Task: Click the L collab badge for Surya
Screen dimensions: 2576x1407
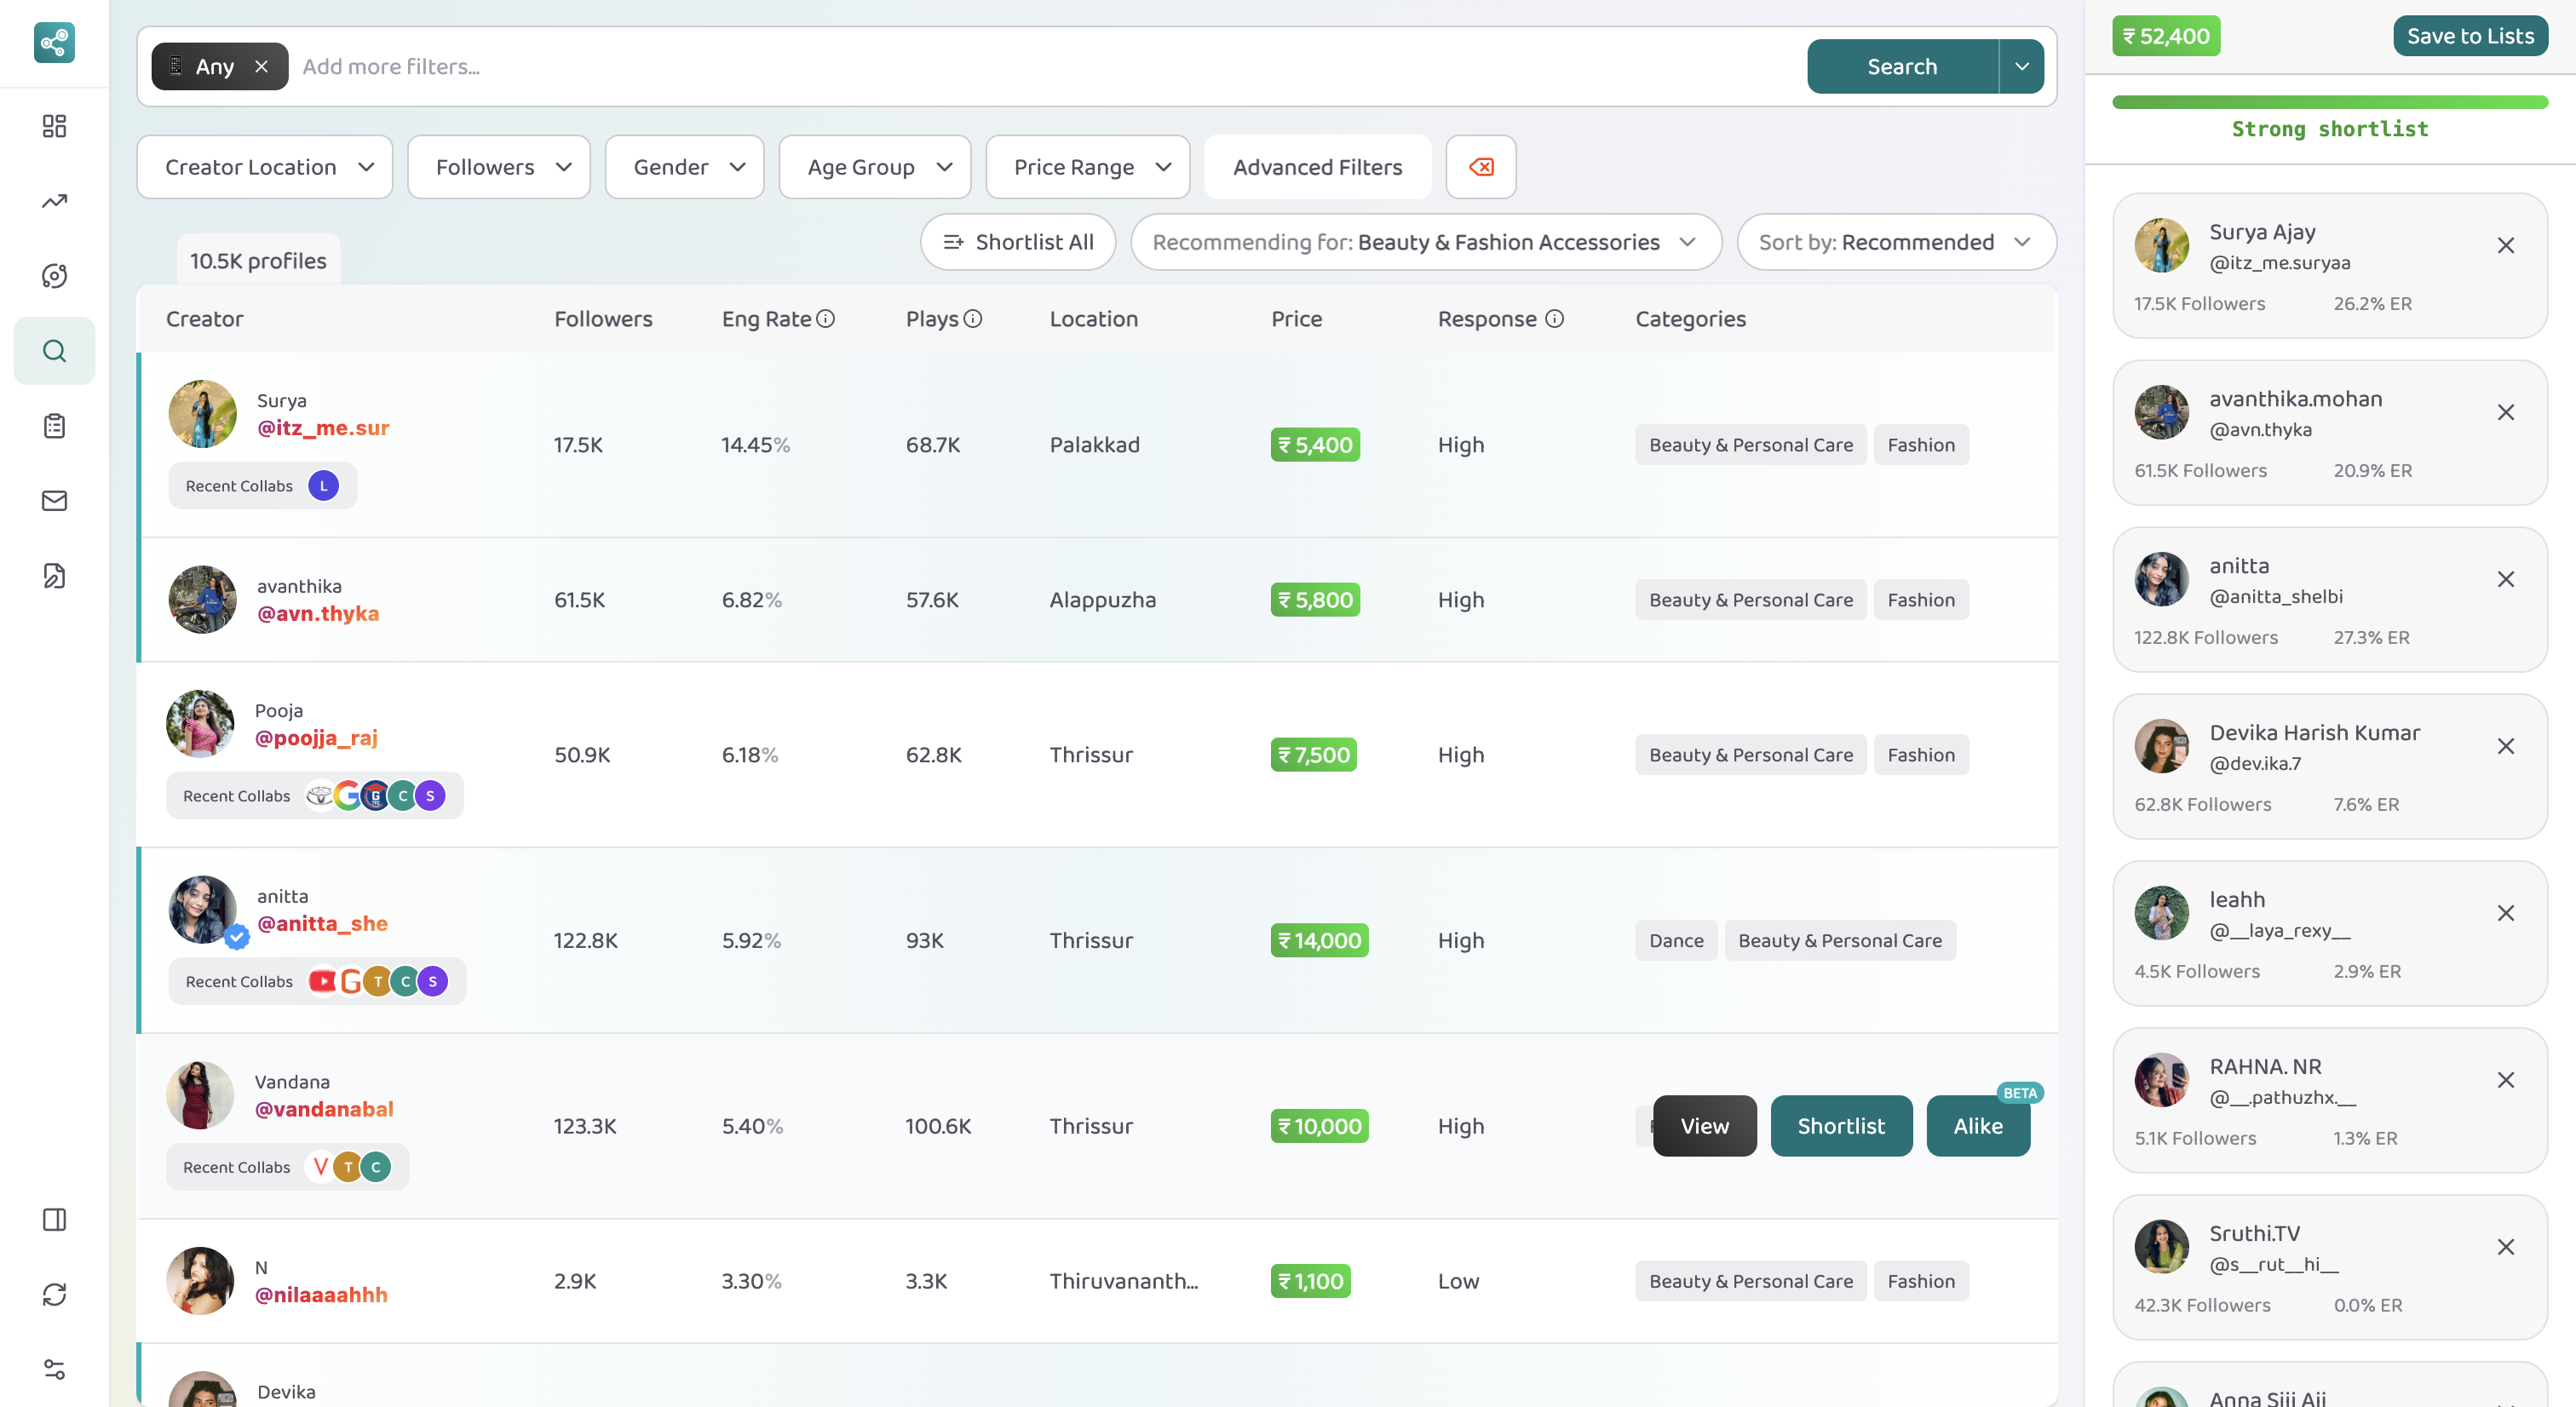Action: (x=323, y=486)
